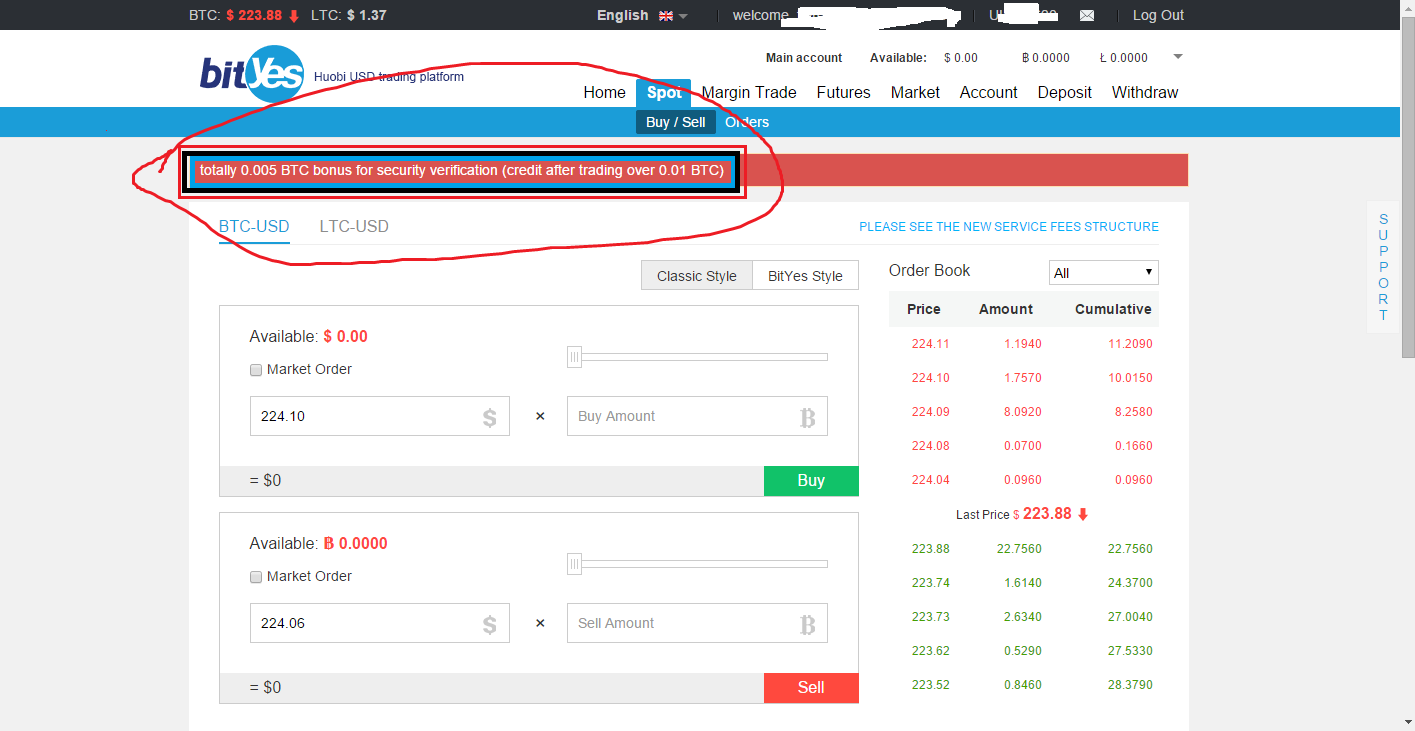Open the Deposit page
Screen dimensions: 1415x731
(1064, 92)
